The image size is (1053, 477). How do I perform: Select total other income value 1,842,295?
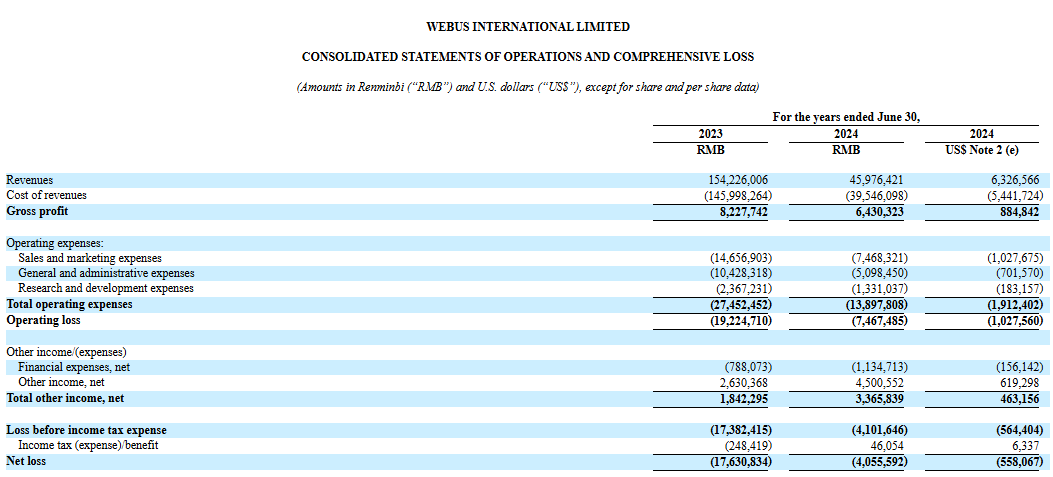coord(741,398)
